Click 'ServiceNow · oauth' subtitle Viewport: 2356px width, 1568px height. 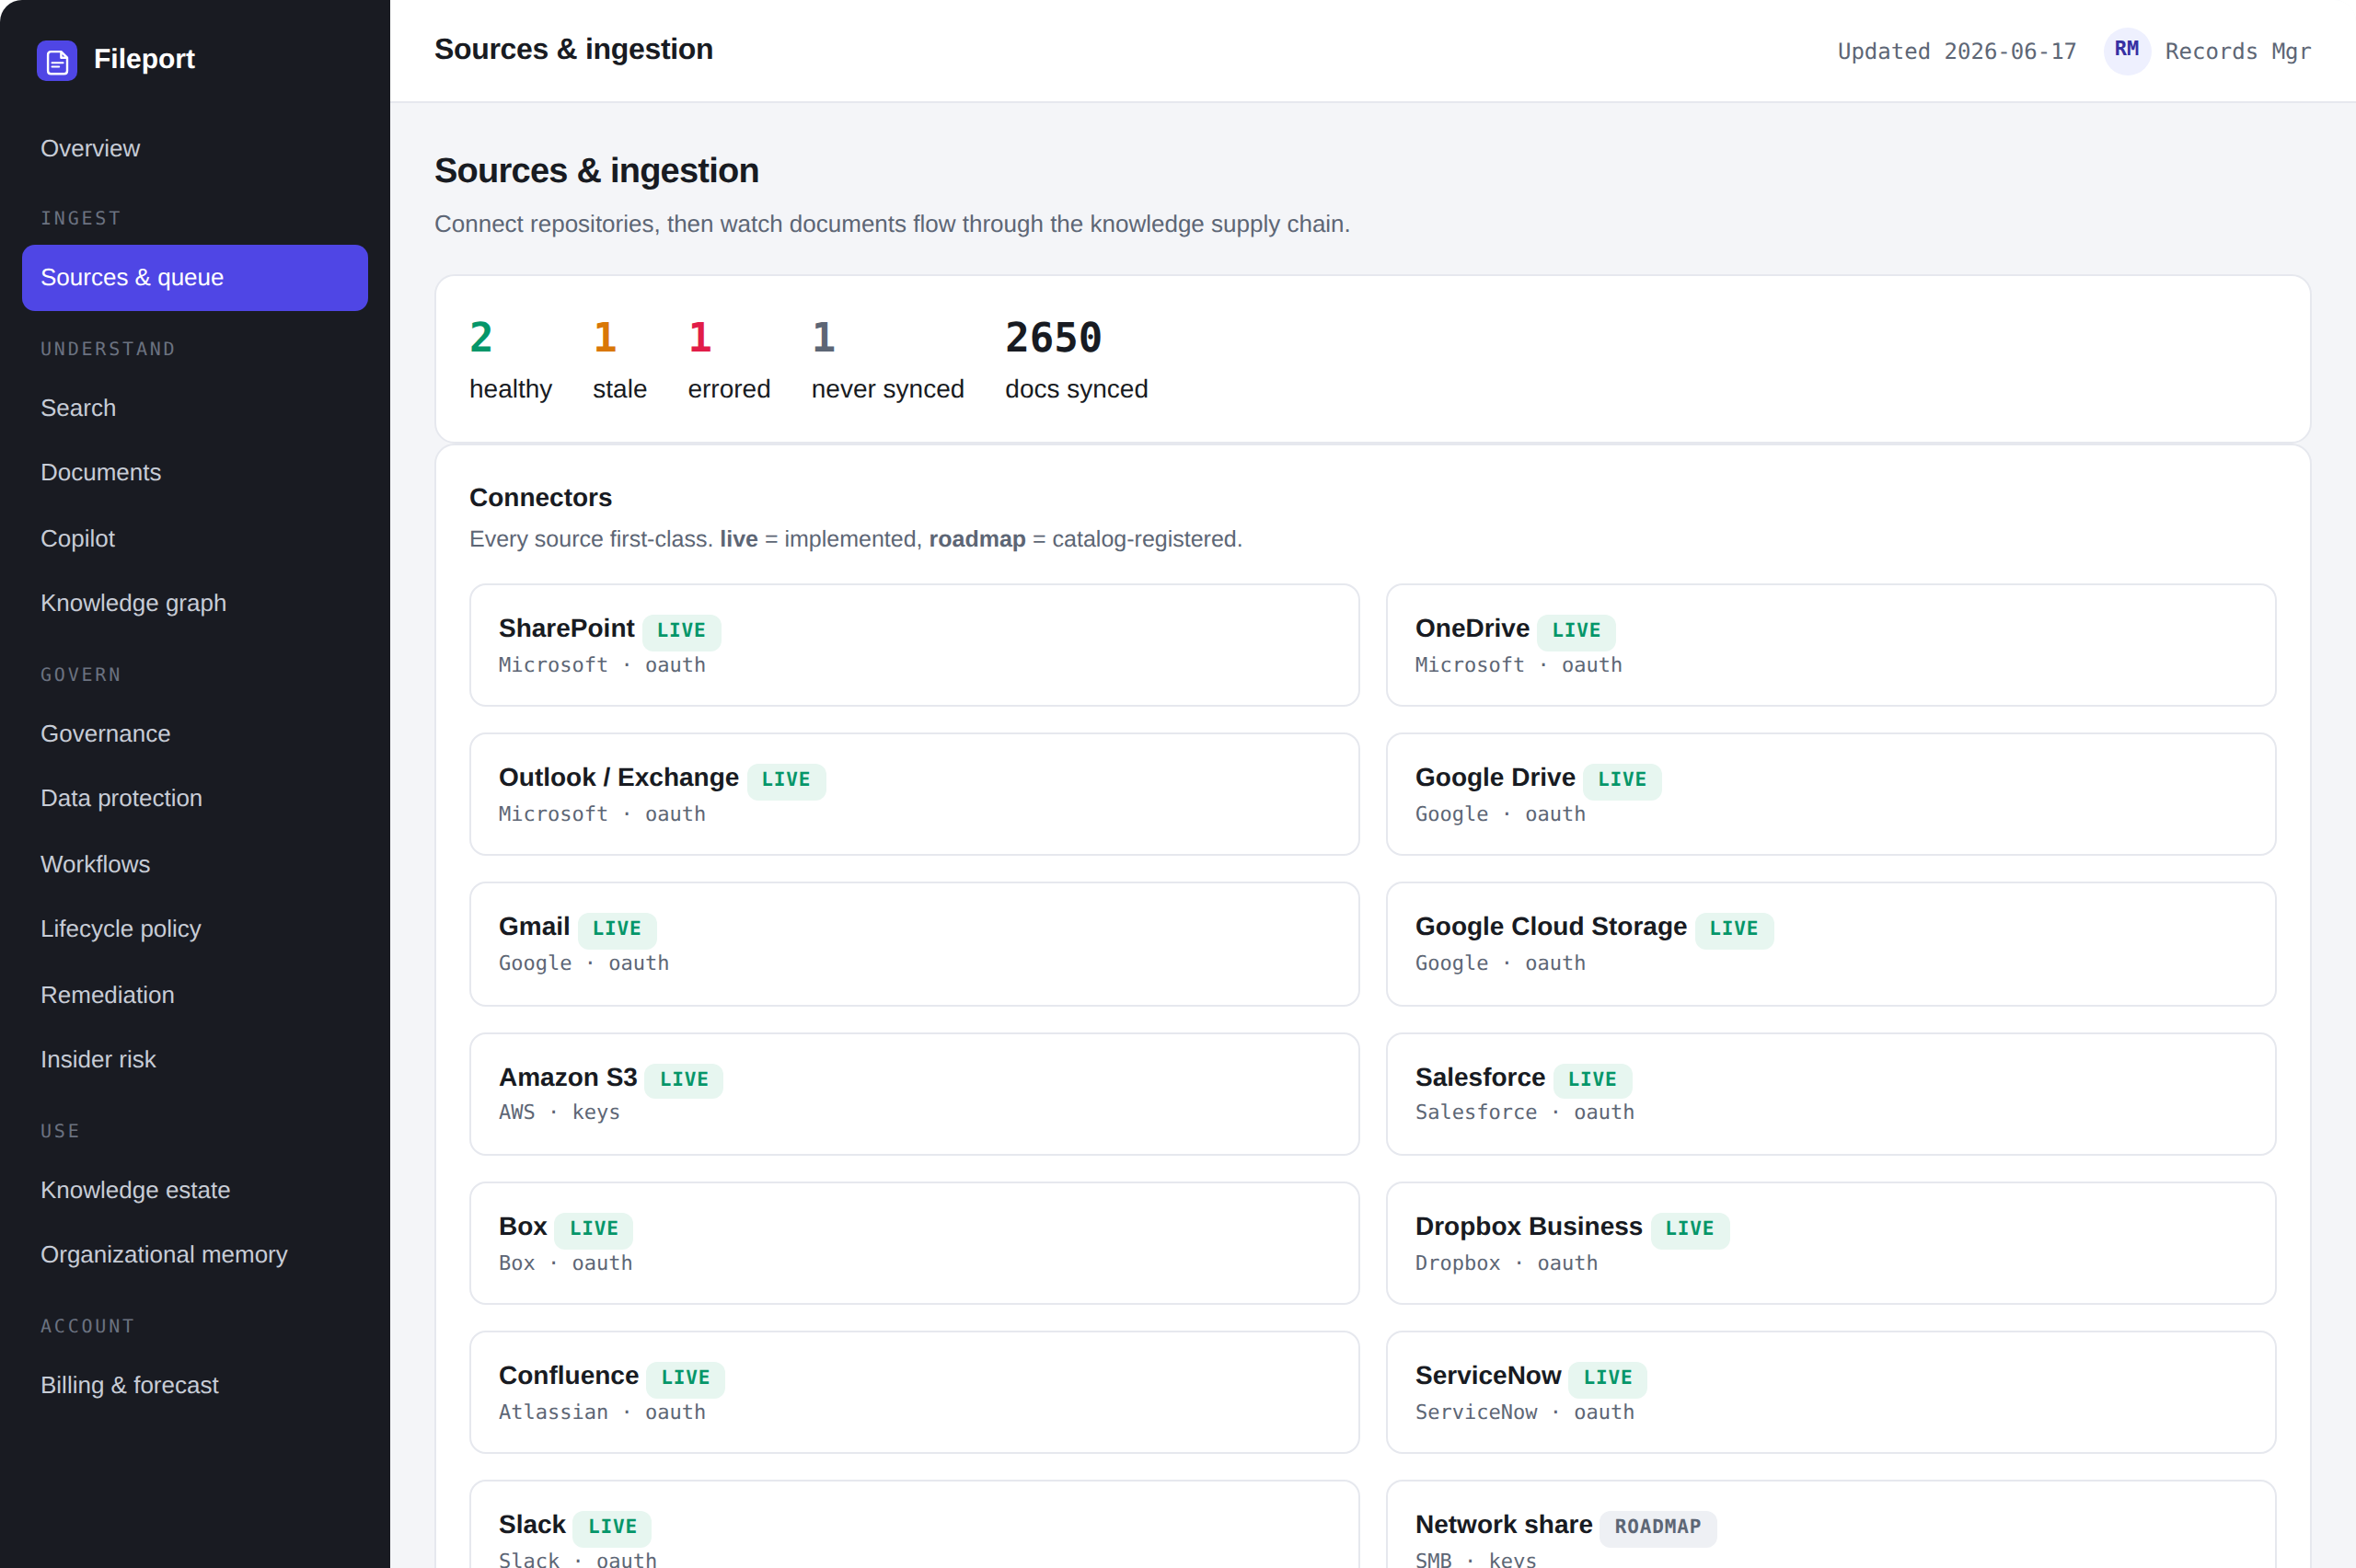[x=1524, y=1412]
